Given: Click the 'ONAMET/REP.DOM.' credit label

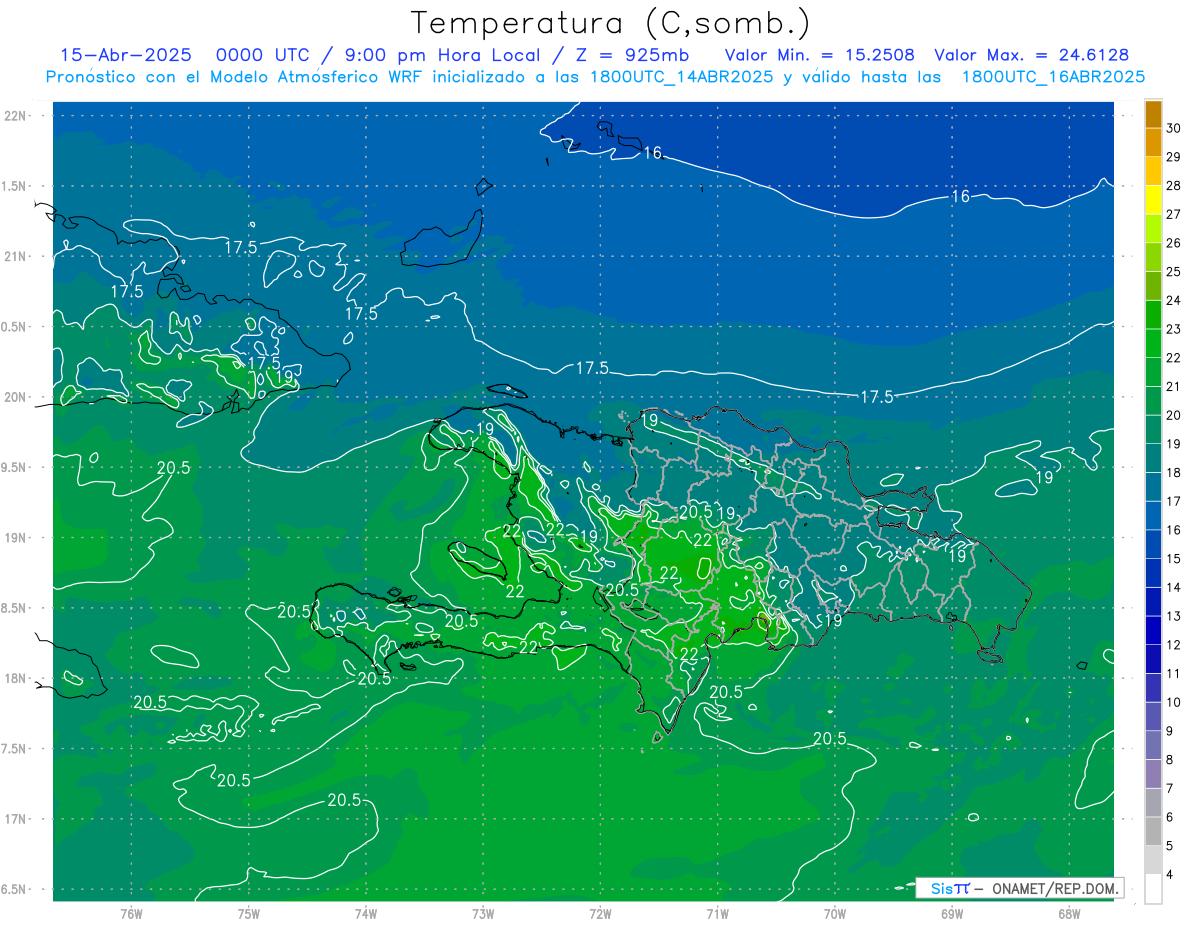Looking at the screenshot, I should pyautogui.click(x=1054, y=888).
